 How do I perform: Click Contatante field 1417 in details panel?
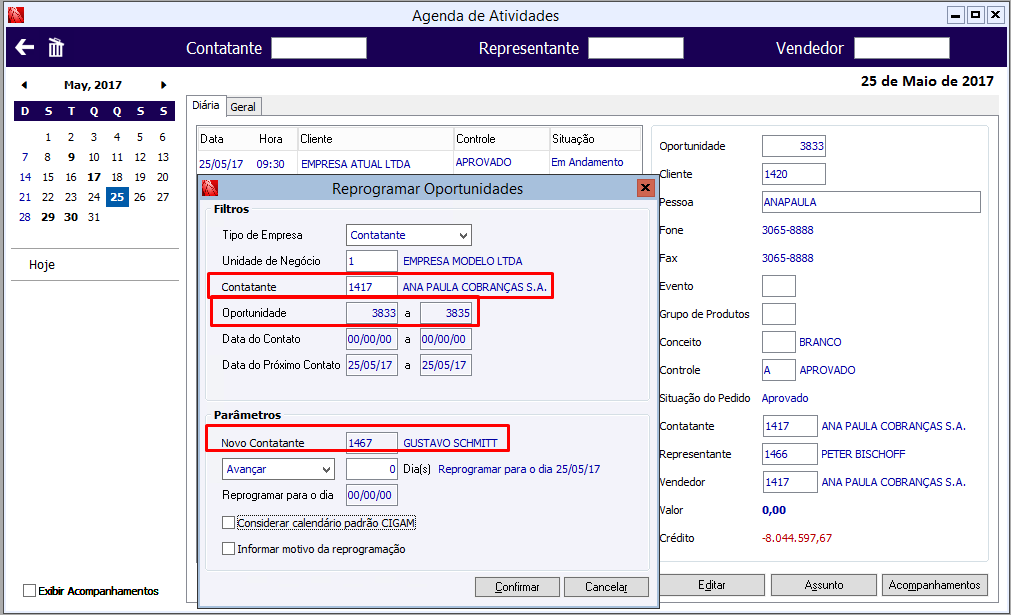tap(790, 426)
